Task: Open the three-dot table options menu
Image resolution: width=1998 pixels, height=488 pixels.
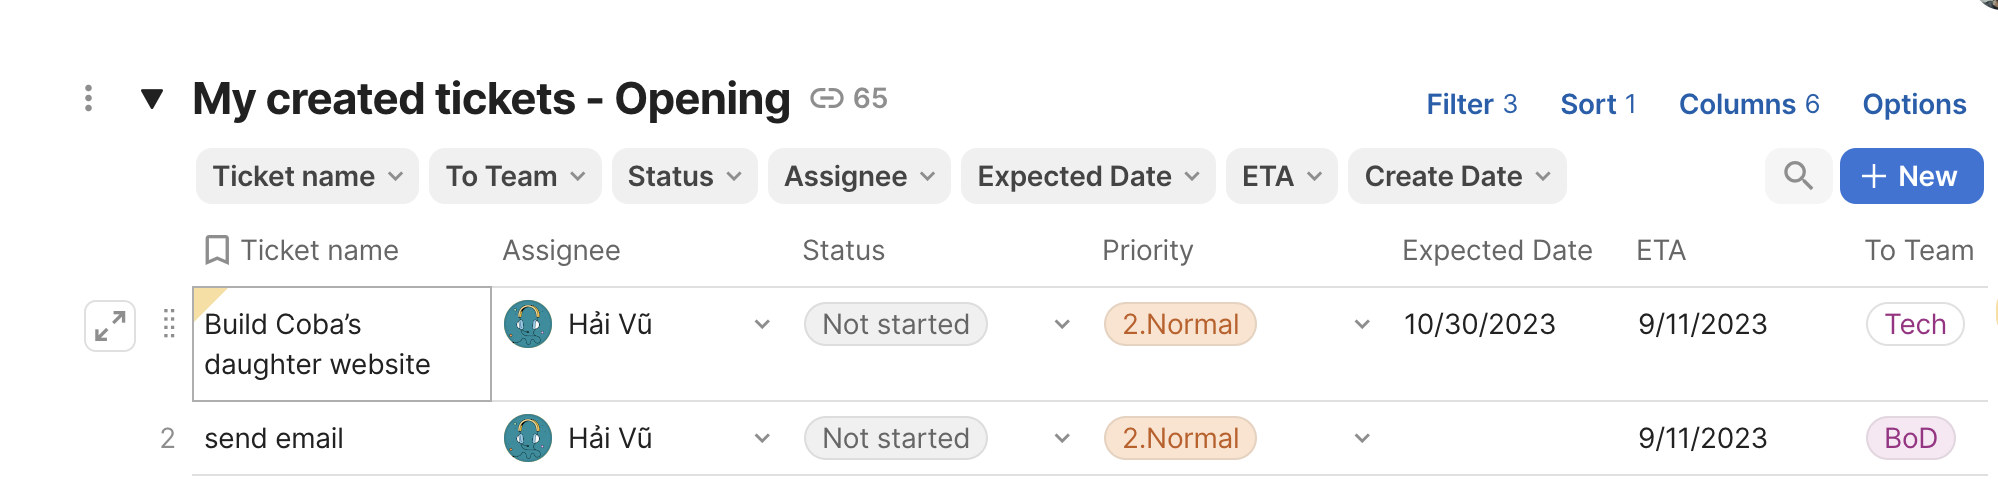Action: pos(89,98)
